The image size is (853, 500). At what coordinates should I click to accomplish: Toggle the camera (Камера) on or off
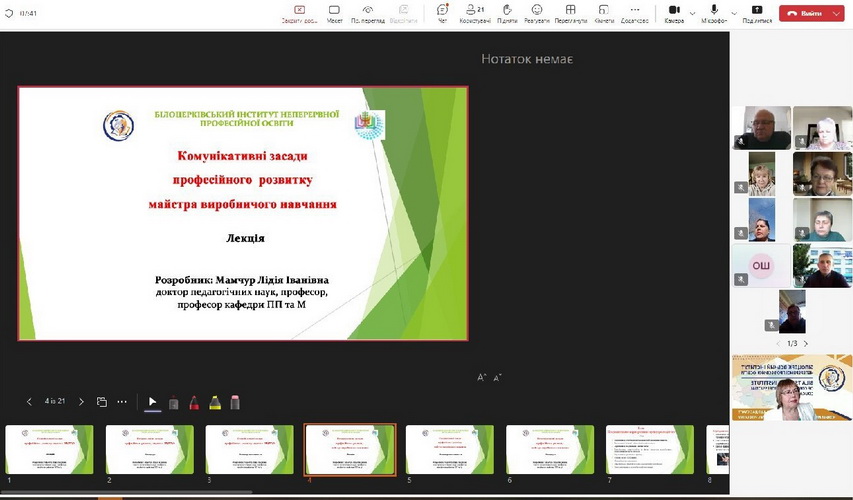[672, 11]
